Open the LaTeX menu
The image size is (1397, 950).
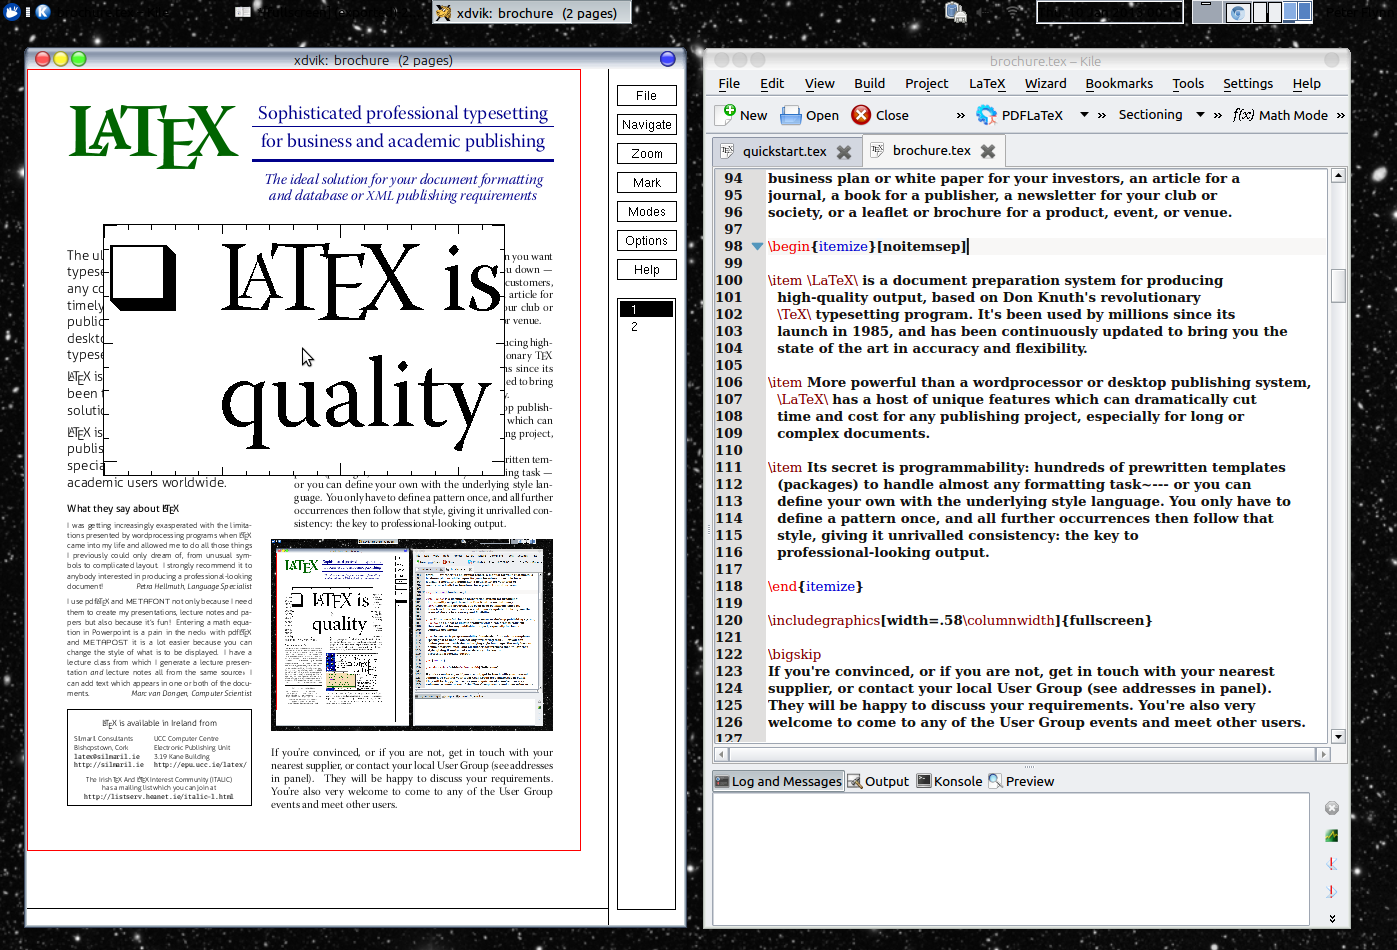point(986,84)
